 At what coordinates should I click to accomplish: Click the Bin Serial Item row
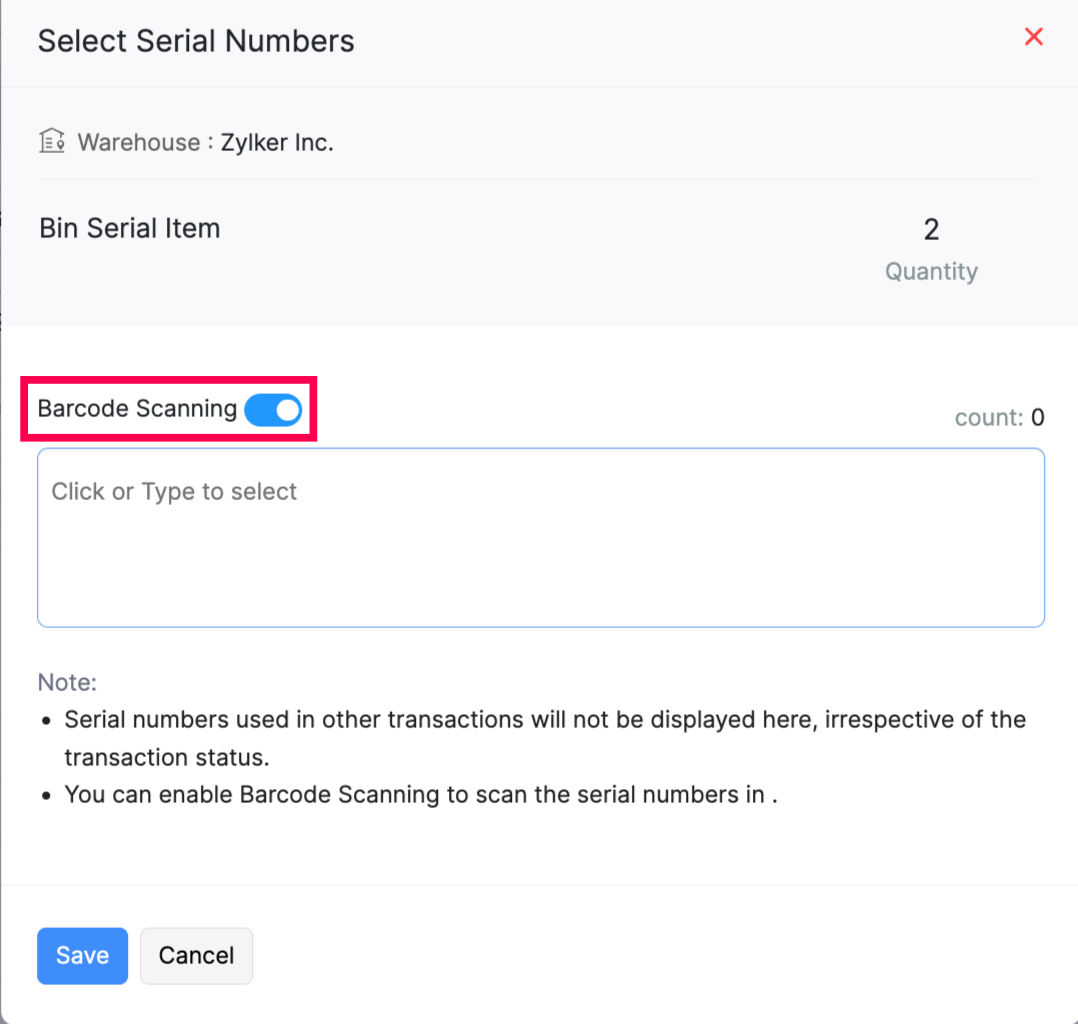129,228
